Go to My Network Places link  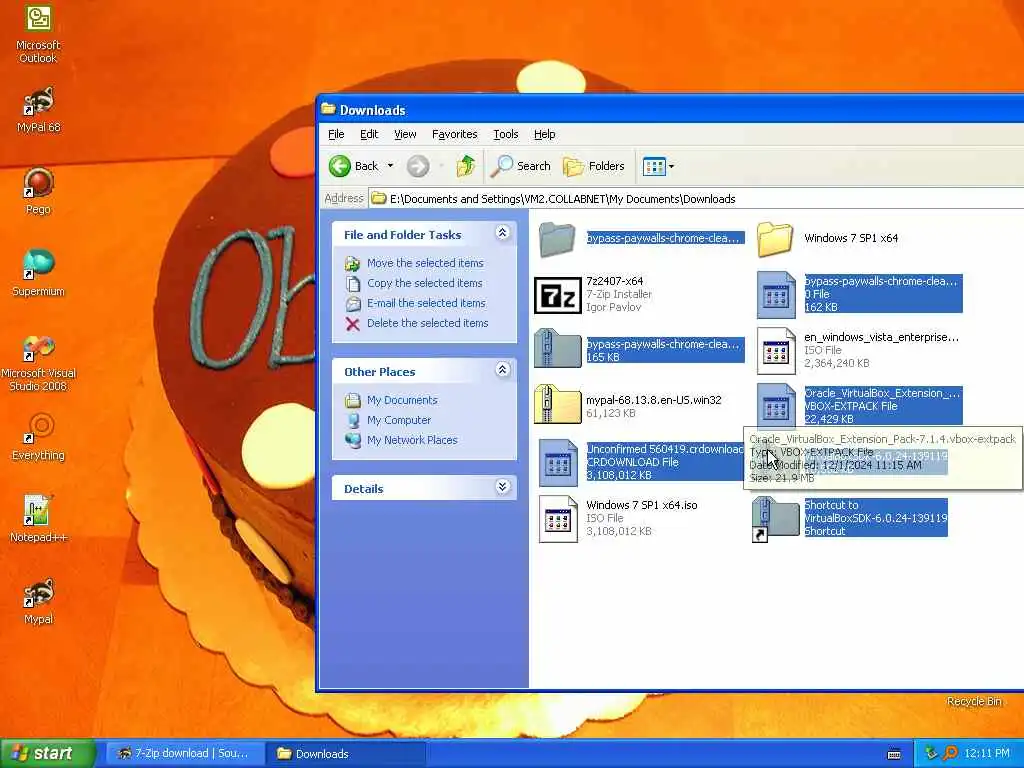(x=412, y=440)
